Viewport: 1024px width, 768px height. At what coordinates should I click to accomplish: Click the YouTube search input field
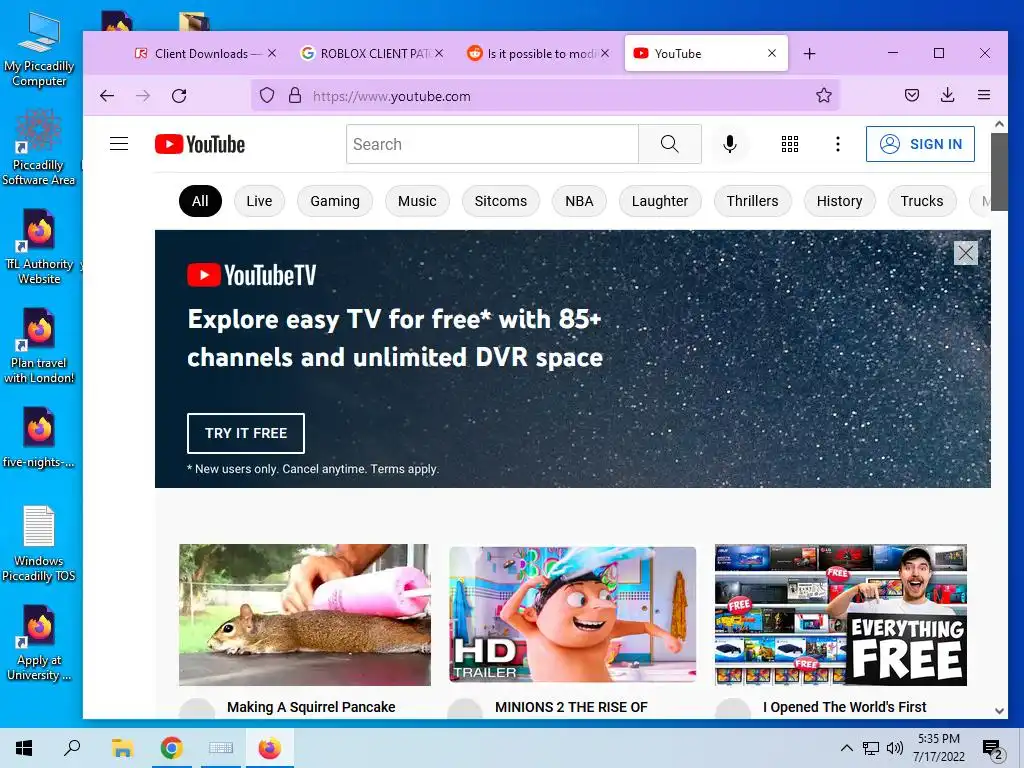pos(492,144)
